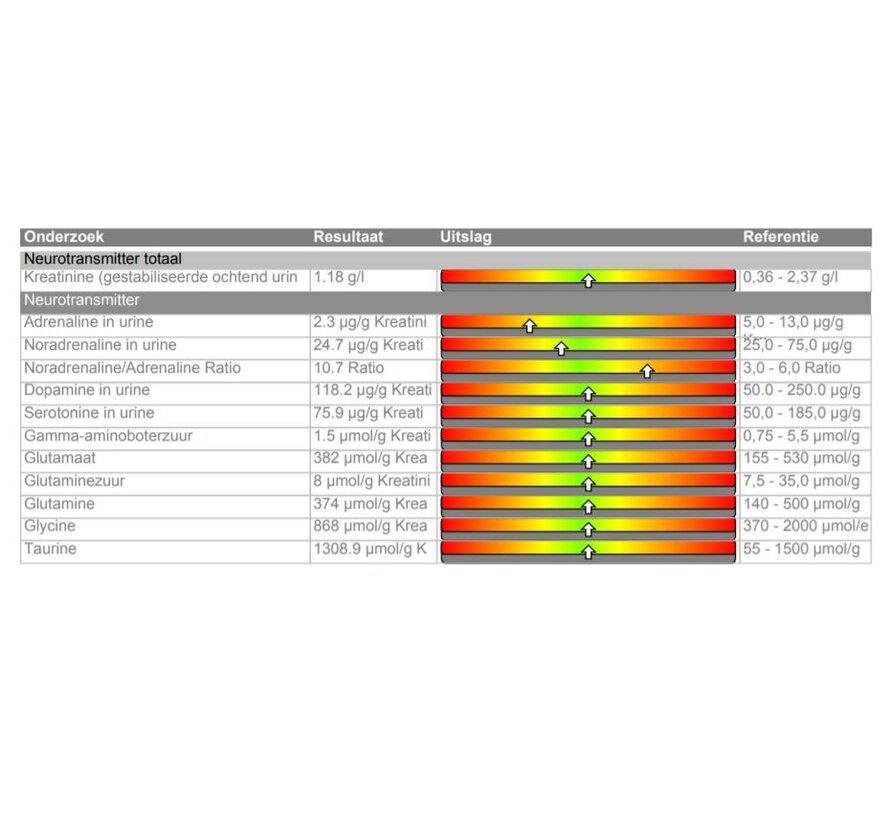
Task: Click the '370 - 2000 µmol/e' reference
Action: (805, 526)
